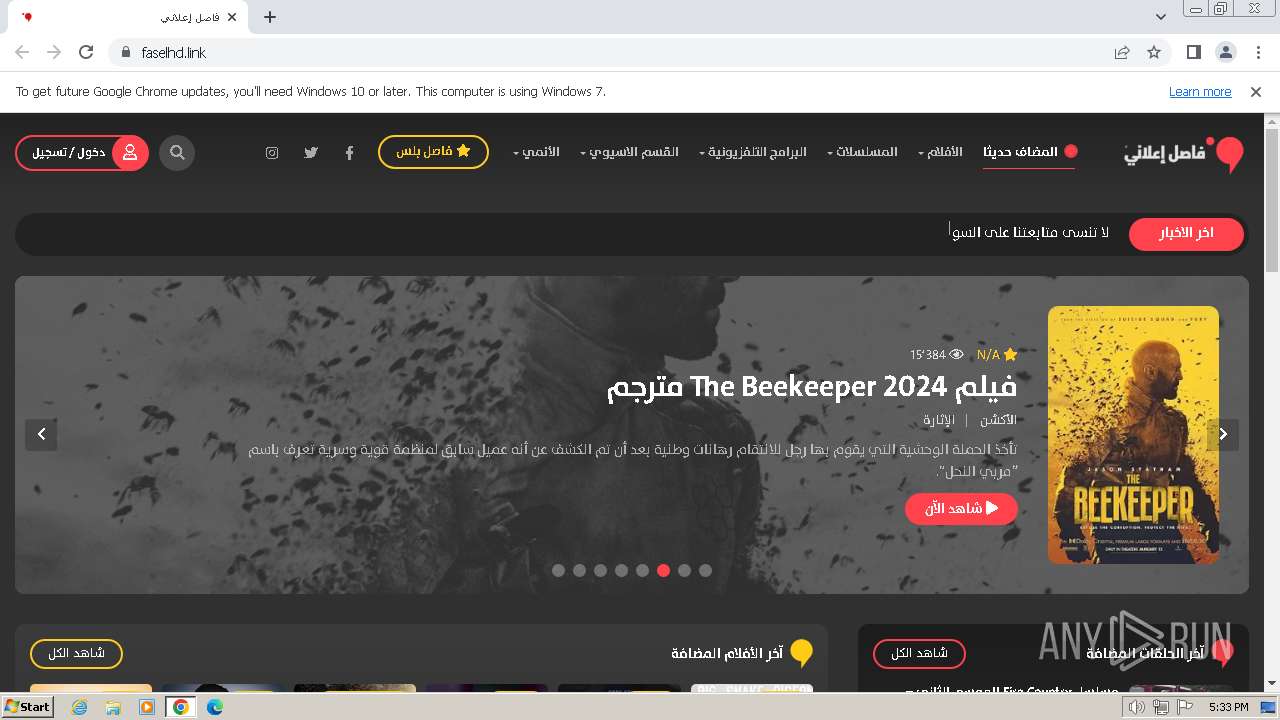Select the last carousel indicator dot
1280x720 pixels.
point(705,570)
